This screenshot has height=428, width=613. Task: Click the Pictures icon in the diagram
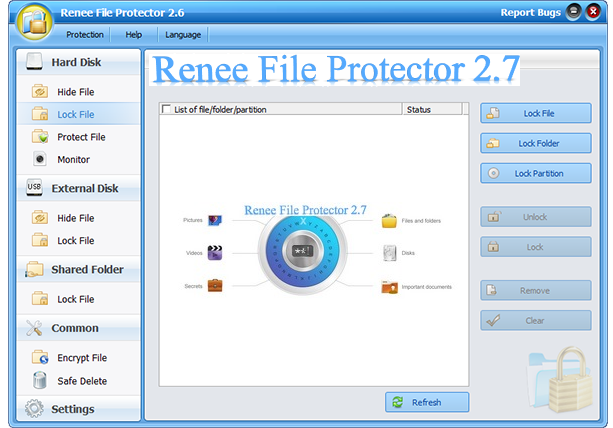(x=215, y=220)
